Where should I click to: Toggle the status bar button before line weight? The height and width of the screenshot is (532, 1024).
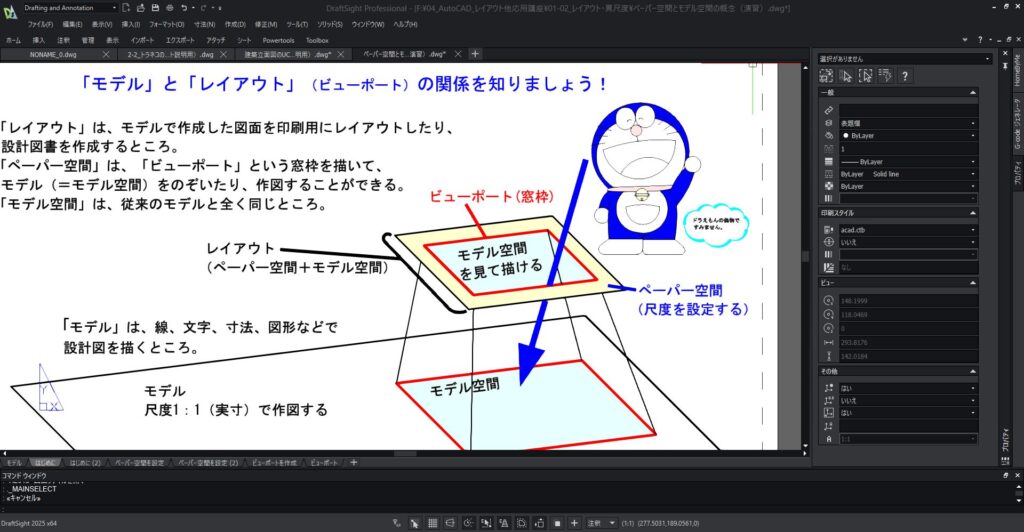539,523
